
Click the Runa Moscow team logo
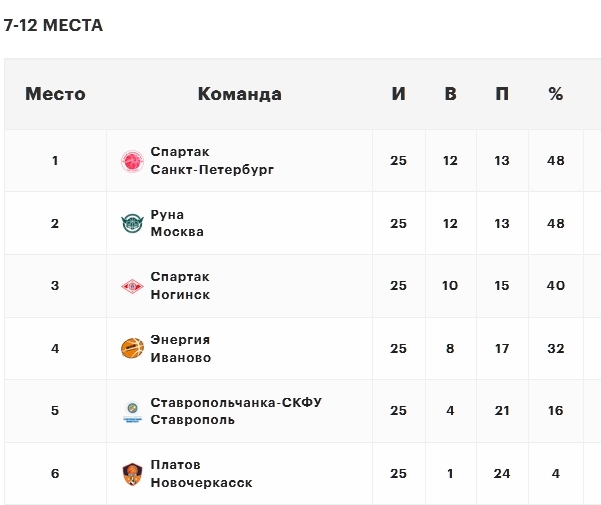[x=132, y=224]
